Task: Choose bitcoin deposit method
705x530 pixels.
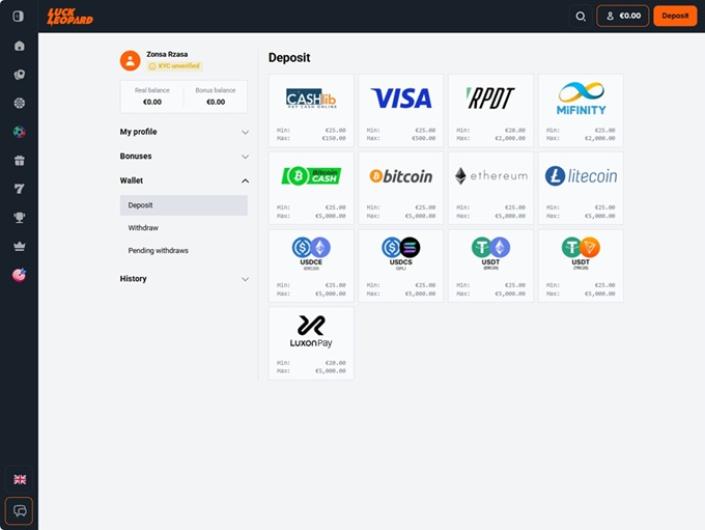Action: click(x=401, y=188)
